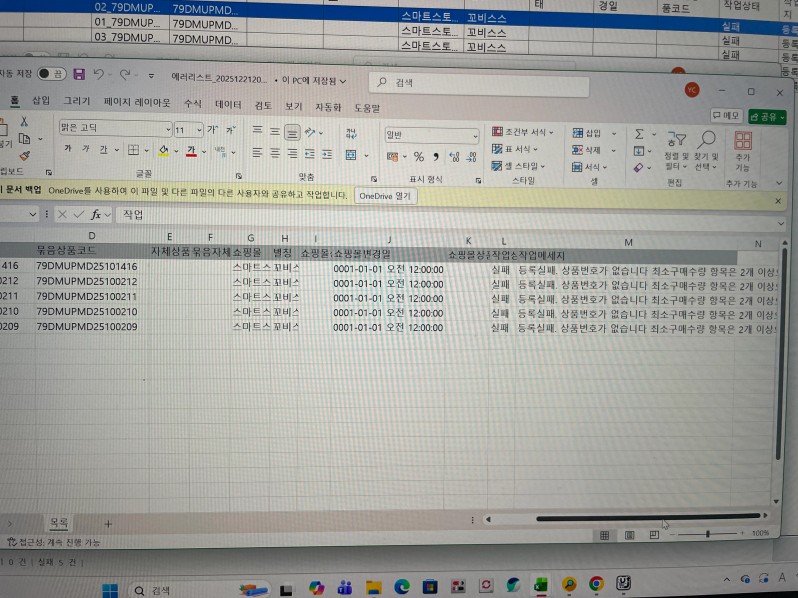Expand 셀 스타일 cell styles menu
This screenshot has height=598, width=798.
click(518, 166)
